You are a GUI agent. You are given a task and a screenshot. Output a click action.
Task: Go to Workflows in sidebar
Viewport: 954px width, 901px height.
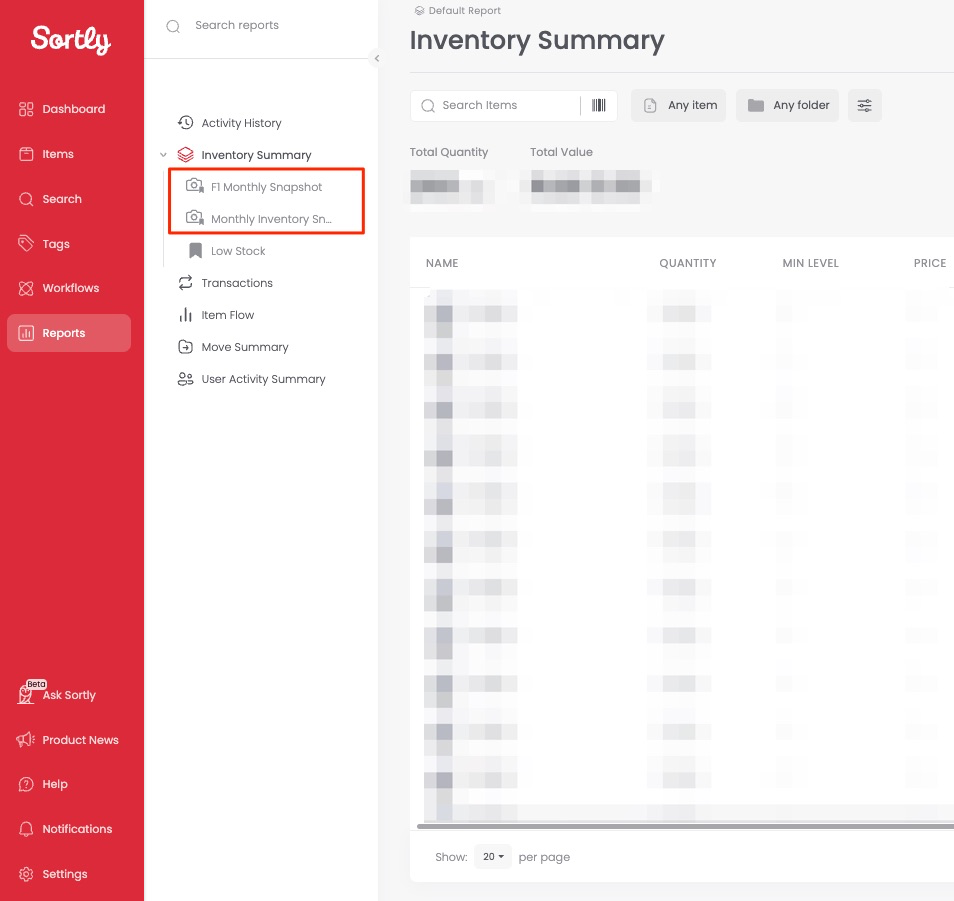70,288
